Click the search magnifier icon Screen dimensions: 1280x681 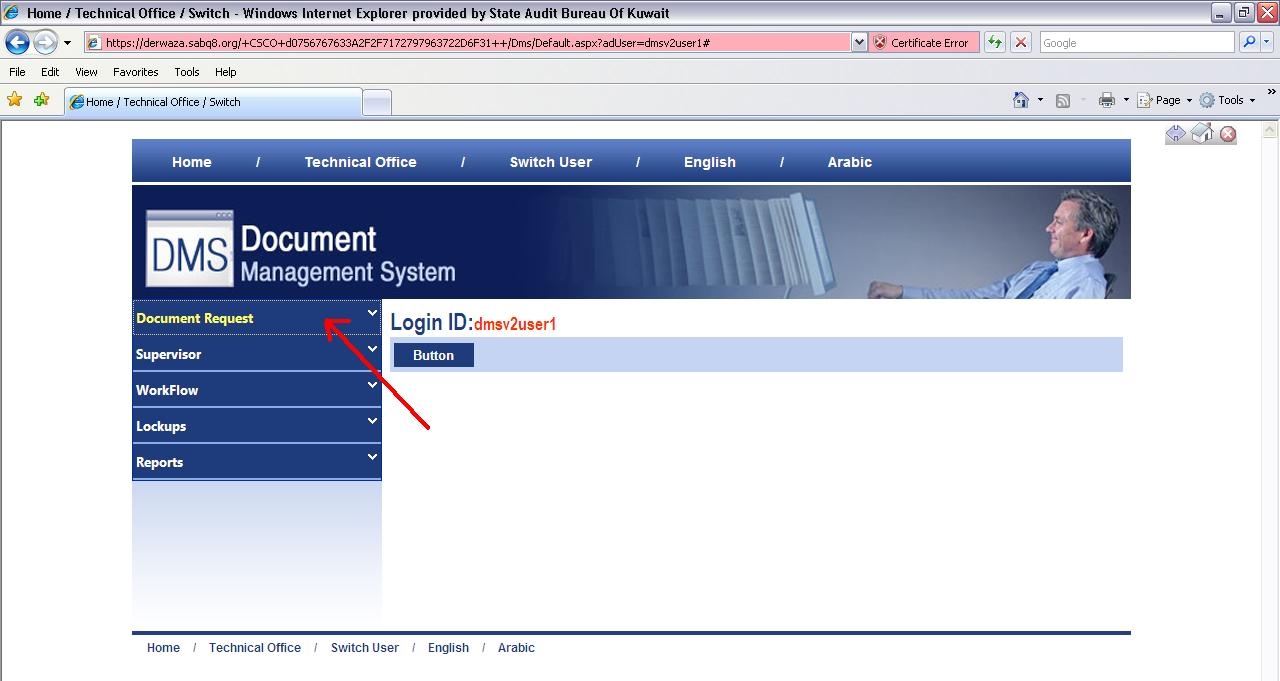click(x=1248, y=43)
